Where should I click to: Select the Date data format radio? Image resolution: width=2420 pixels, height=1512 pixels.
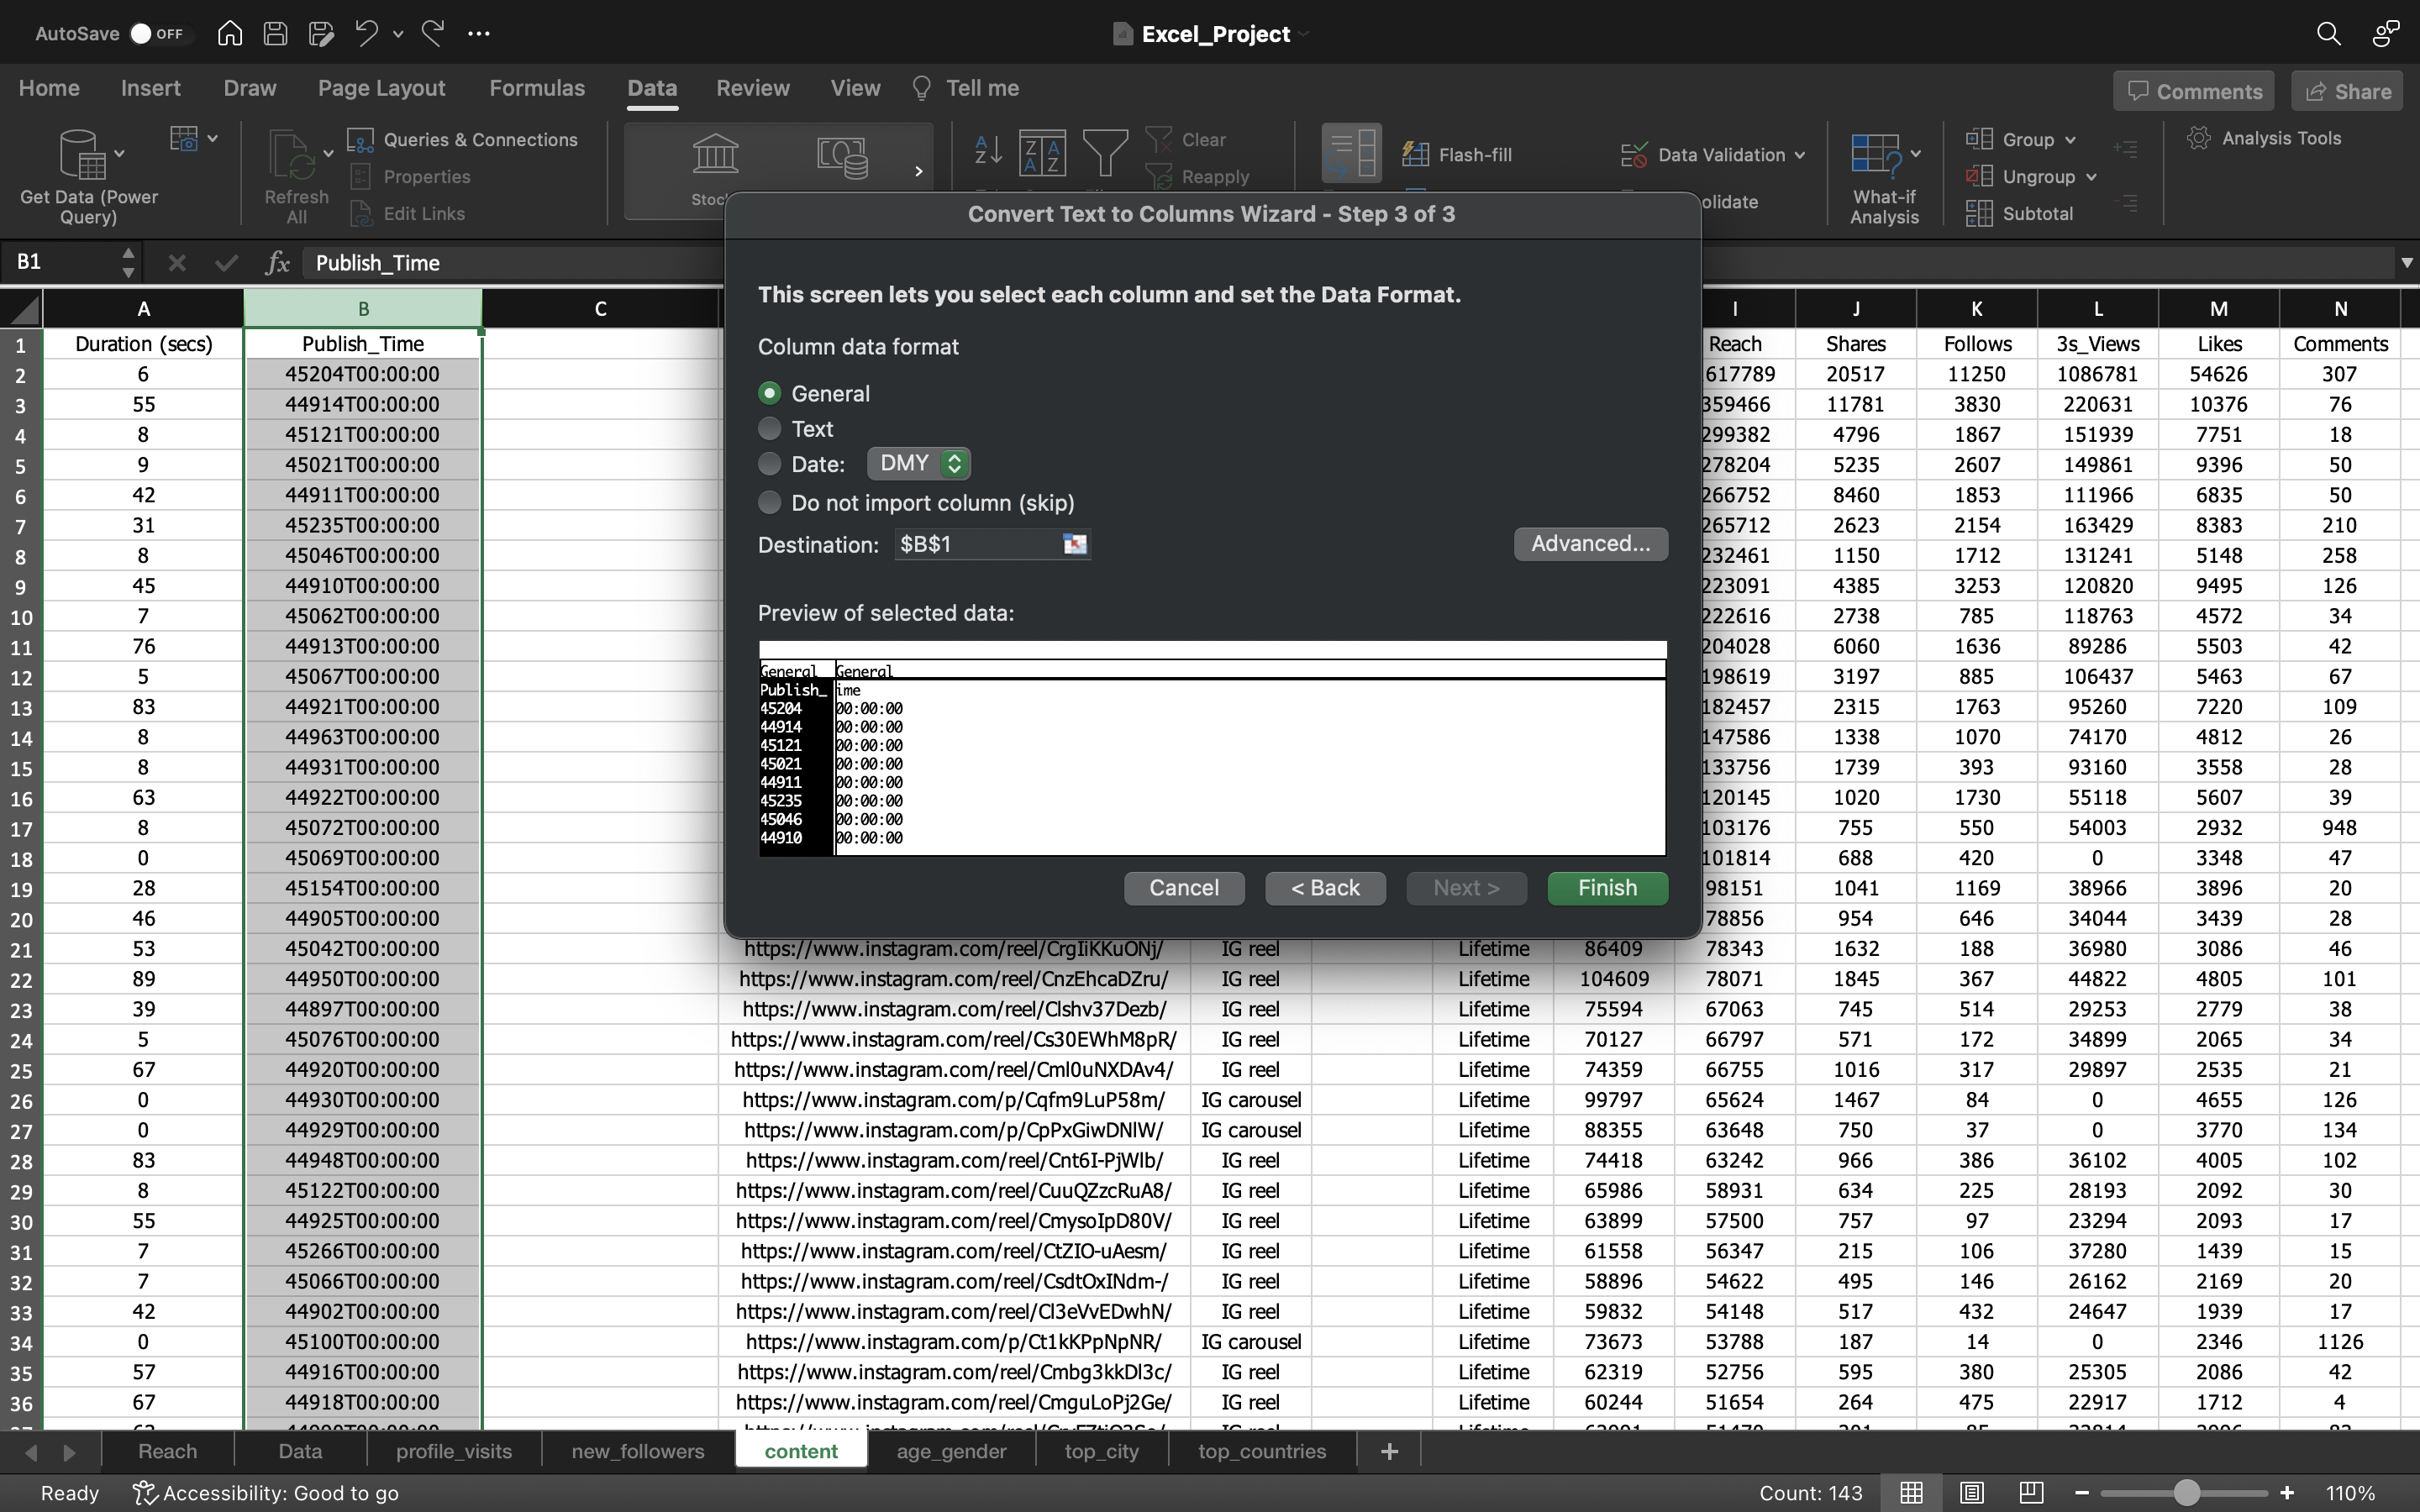pos(769,463)
